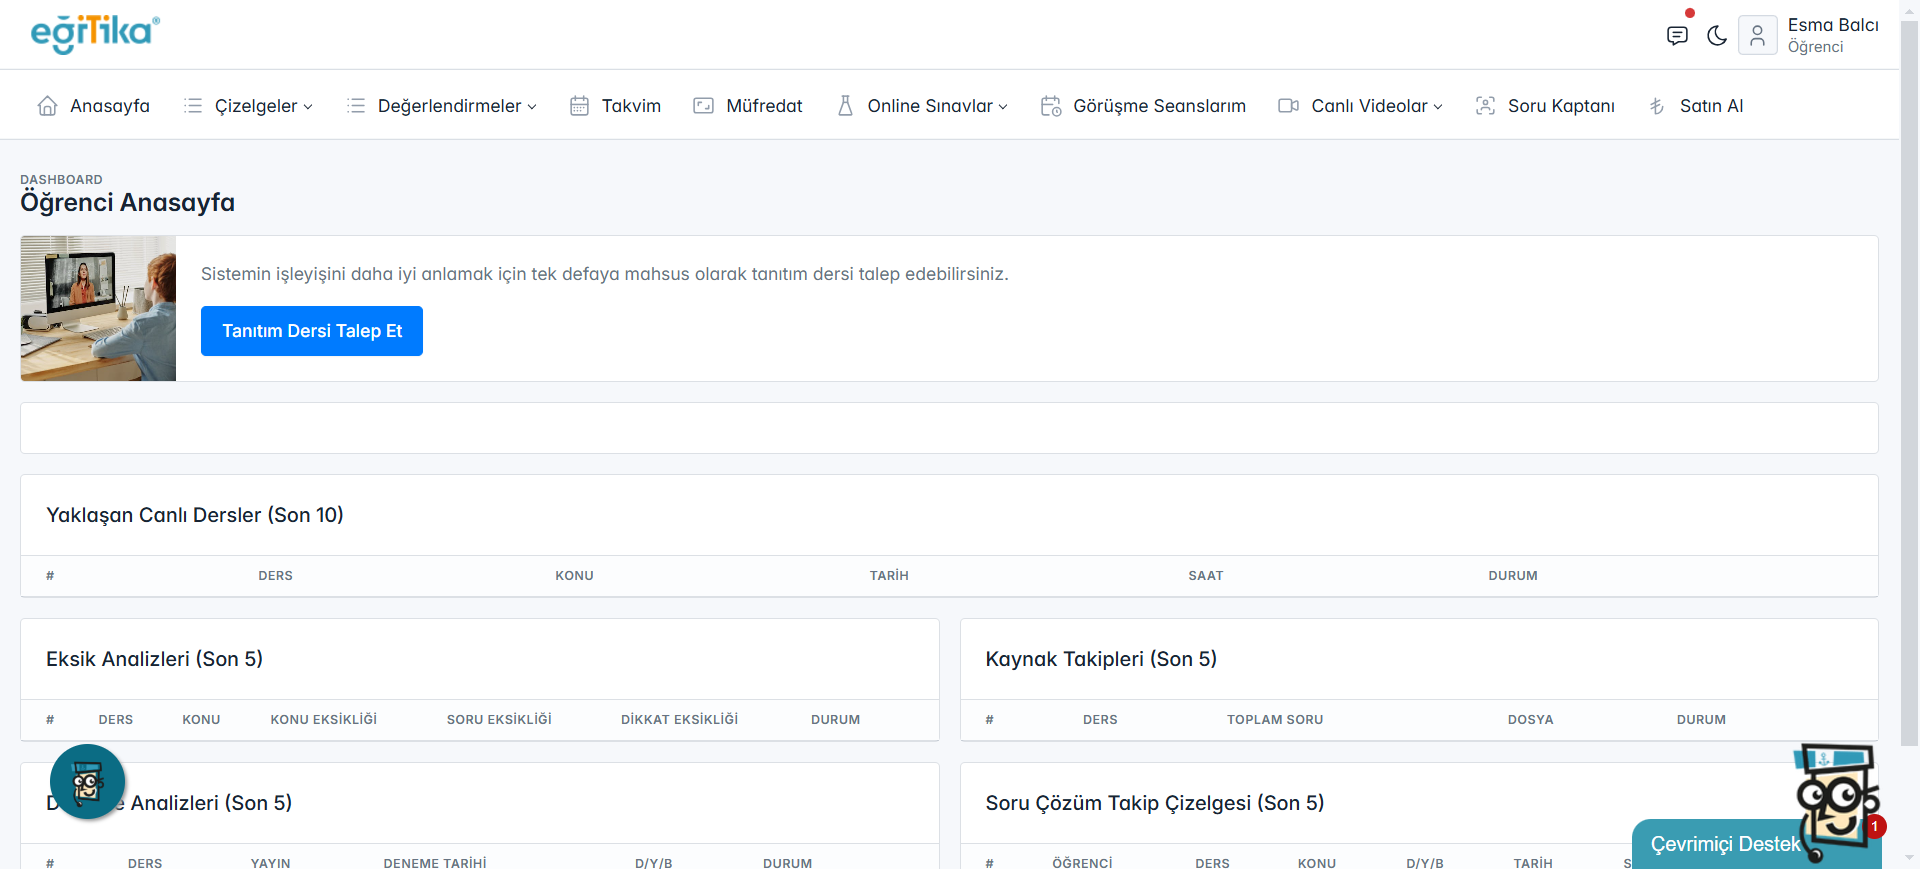Screen dimensions: 1920x869
Task: Go to the Satın Al page
Action: (1710, 106)
